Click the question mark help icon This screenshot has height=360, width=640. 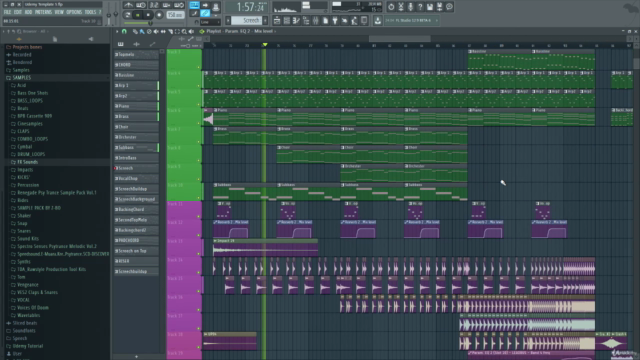[420, 7]
